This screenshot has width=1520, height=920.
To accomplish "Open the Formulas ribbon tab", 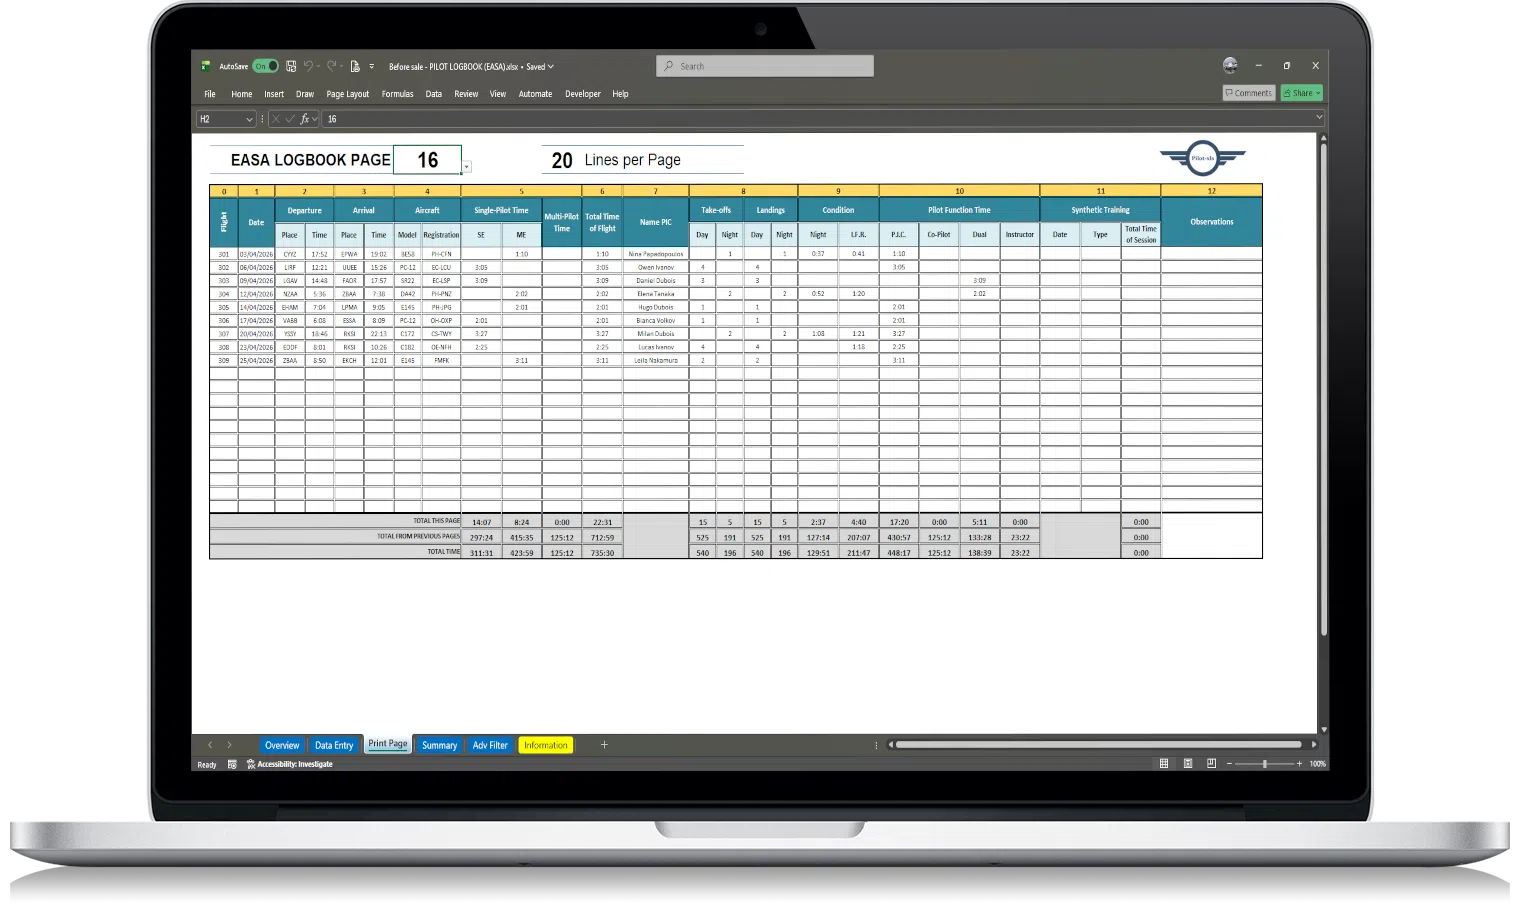I will pyautogui.click(x=397, y=94).
